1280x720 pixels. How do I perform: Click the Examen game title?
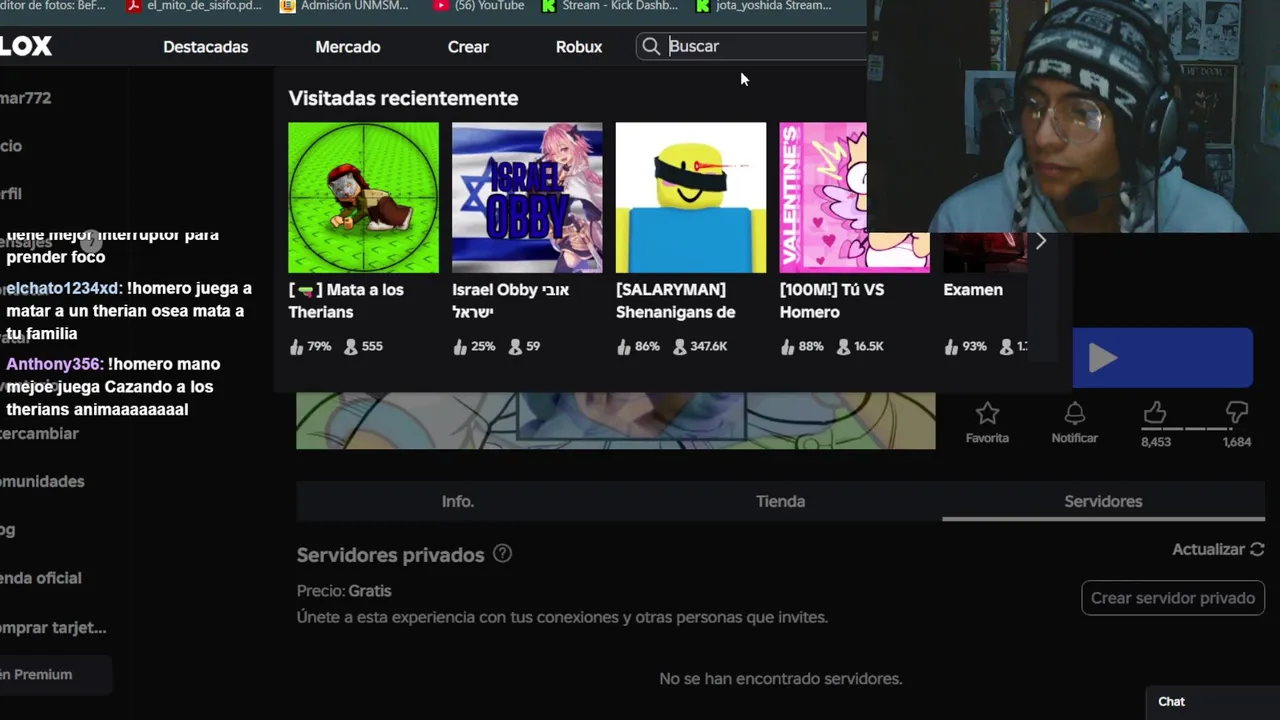(973, 290)
